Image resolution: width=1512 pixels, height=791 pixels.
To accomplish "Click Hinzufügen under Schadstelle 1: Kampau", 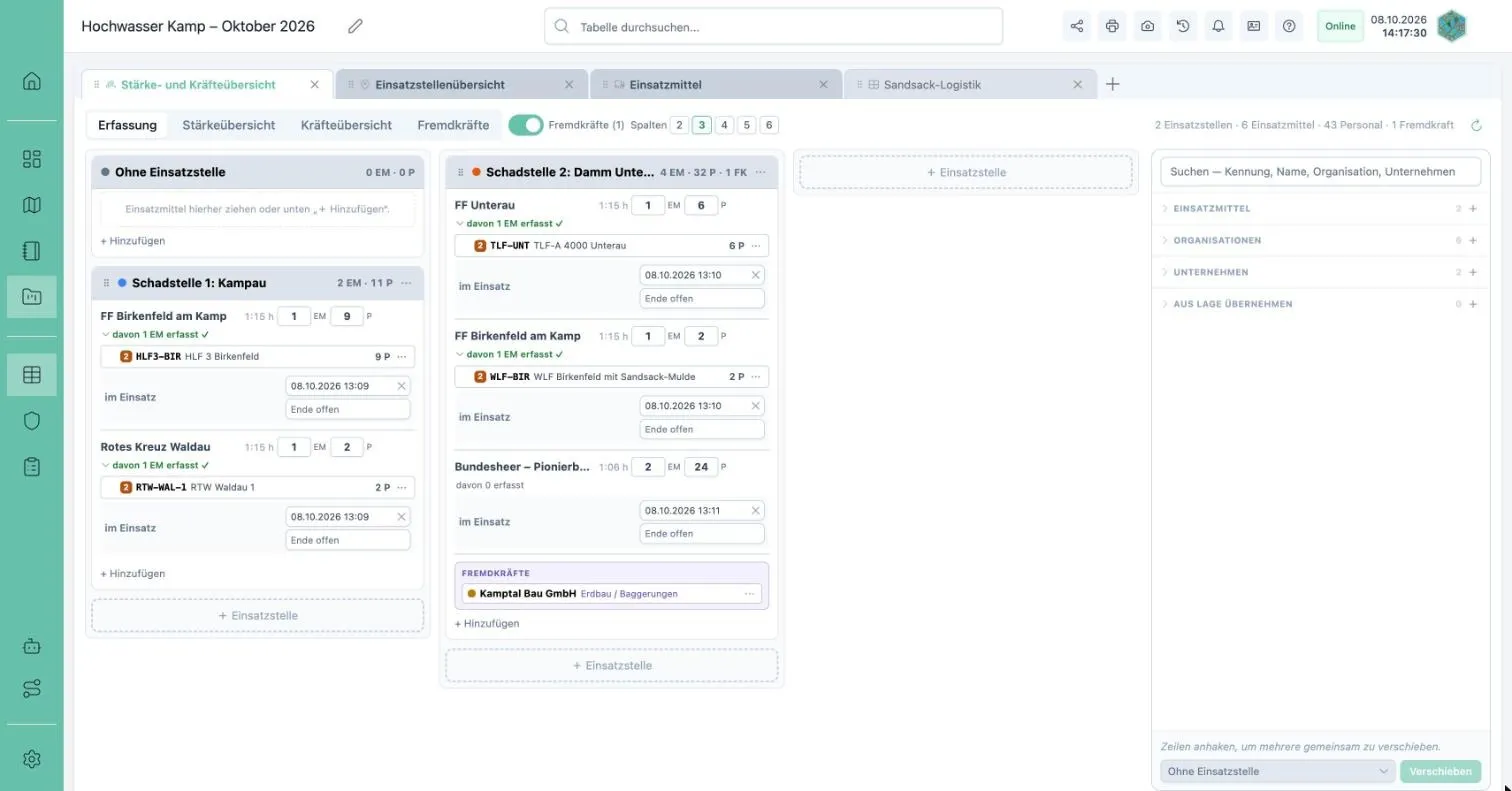I will (133, 574).
